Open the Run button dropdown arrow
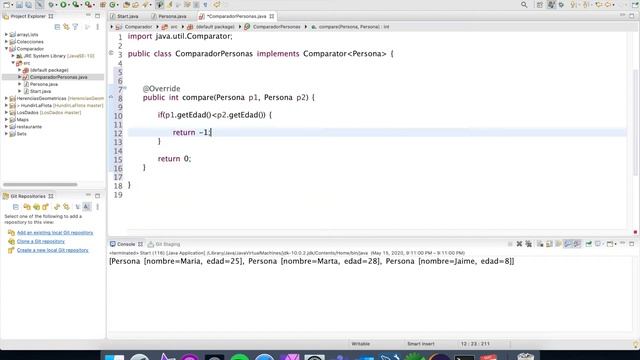 click(x=69, y=5)
